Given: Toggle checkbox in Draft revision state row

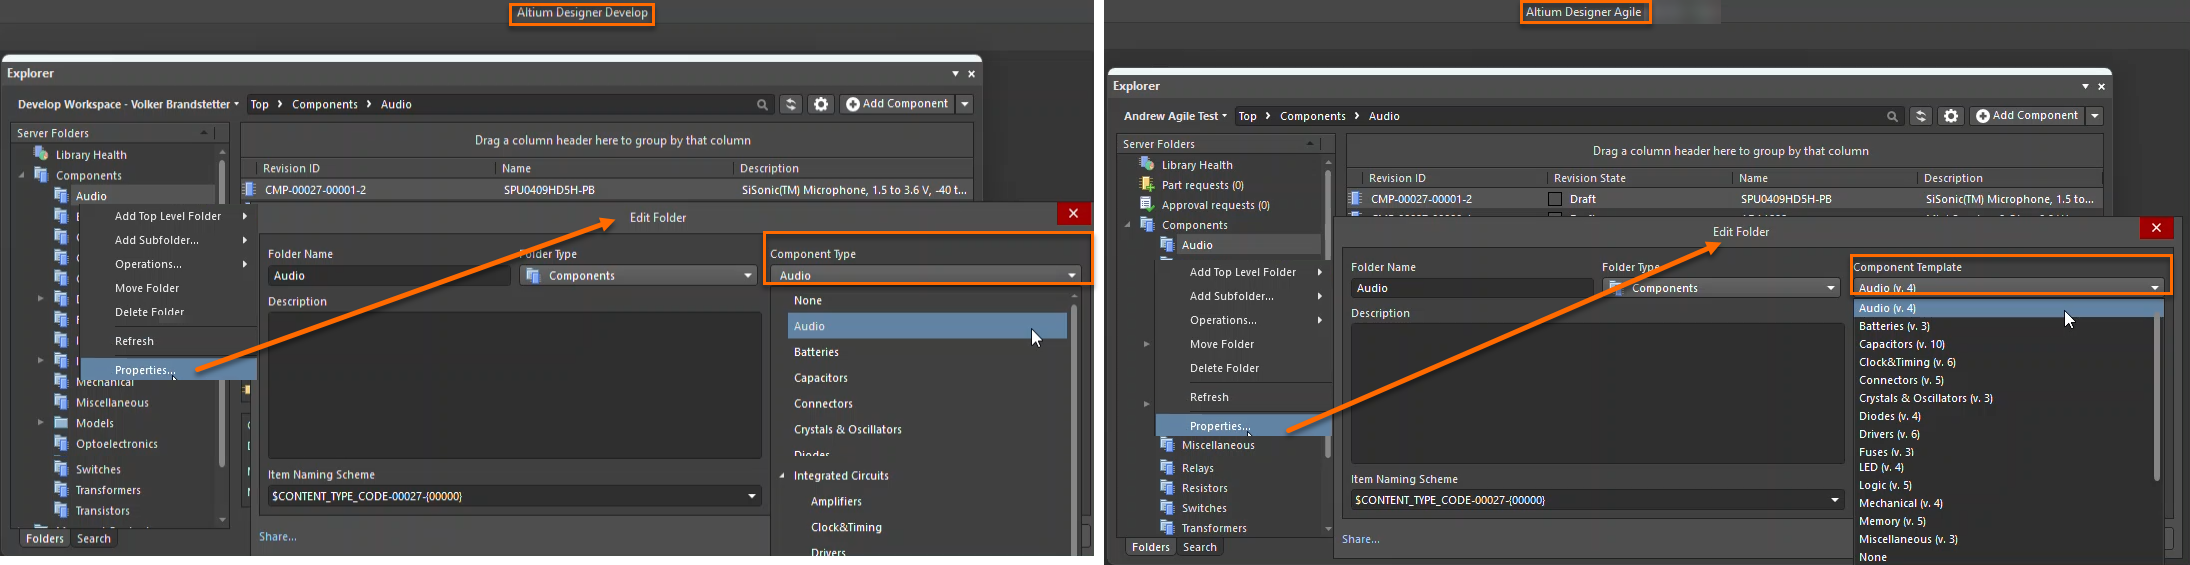Looking at the screenshot, I should (1555, 199).
